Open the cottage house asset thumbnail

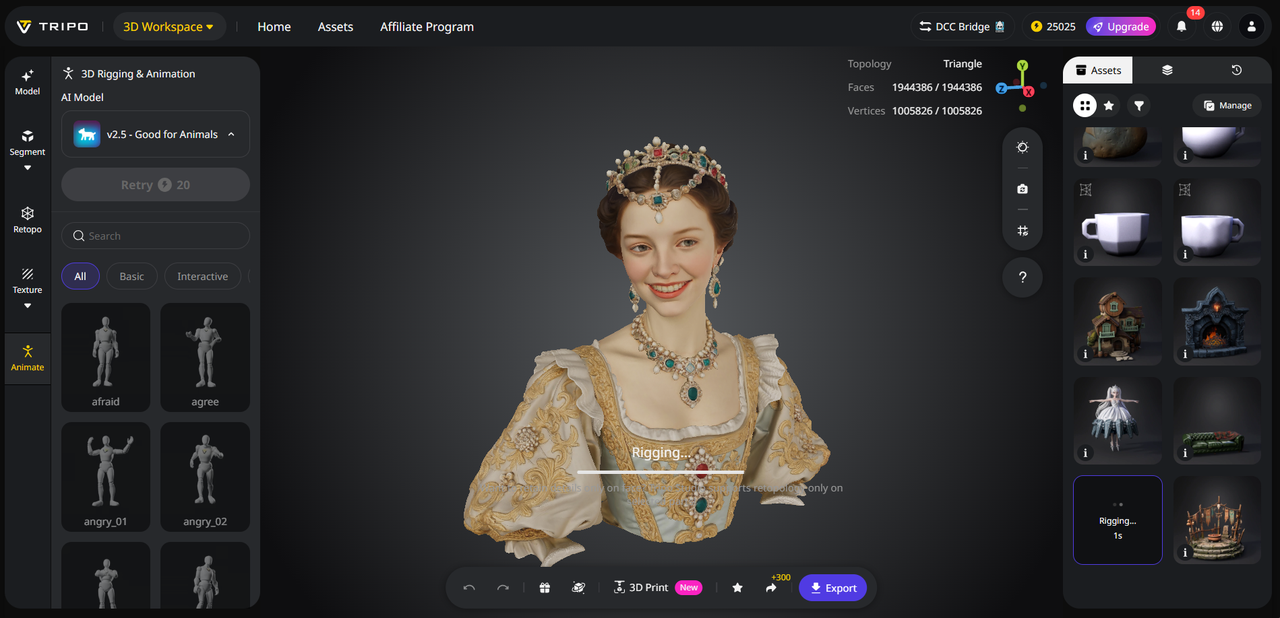[1118, 321]
